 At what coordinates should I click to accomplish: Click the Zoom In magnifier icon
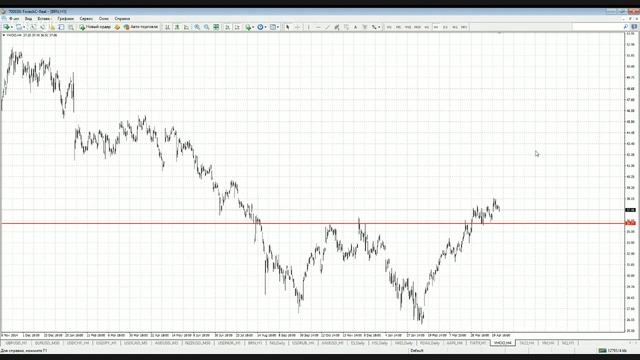(x=197, y=27)
